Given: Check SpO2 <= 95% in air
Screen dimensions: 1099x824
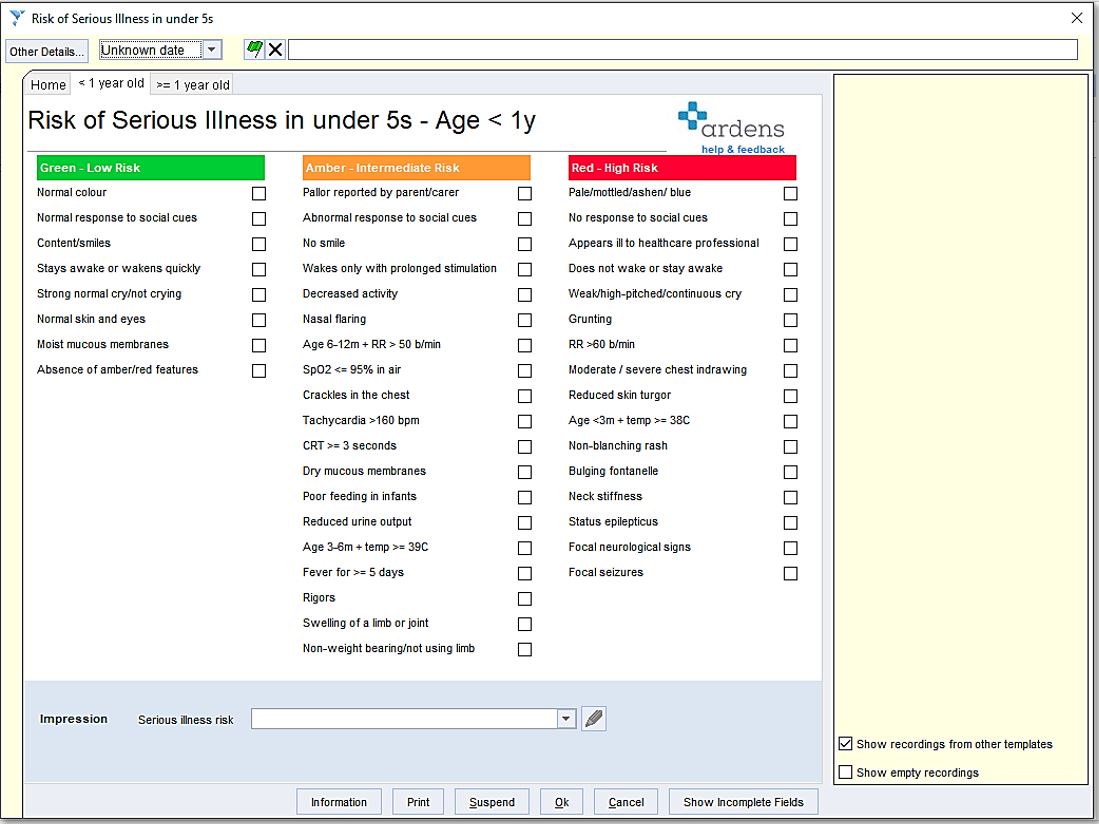Looking at the screenshot, I should click(x=524, y=371).
